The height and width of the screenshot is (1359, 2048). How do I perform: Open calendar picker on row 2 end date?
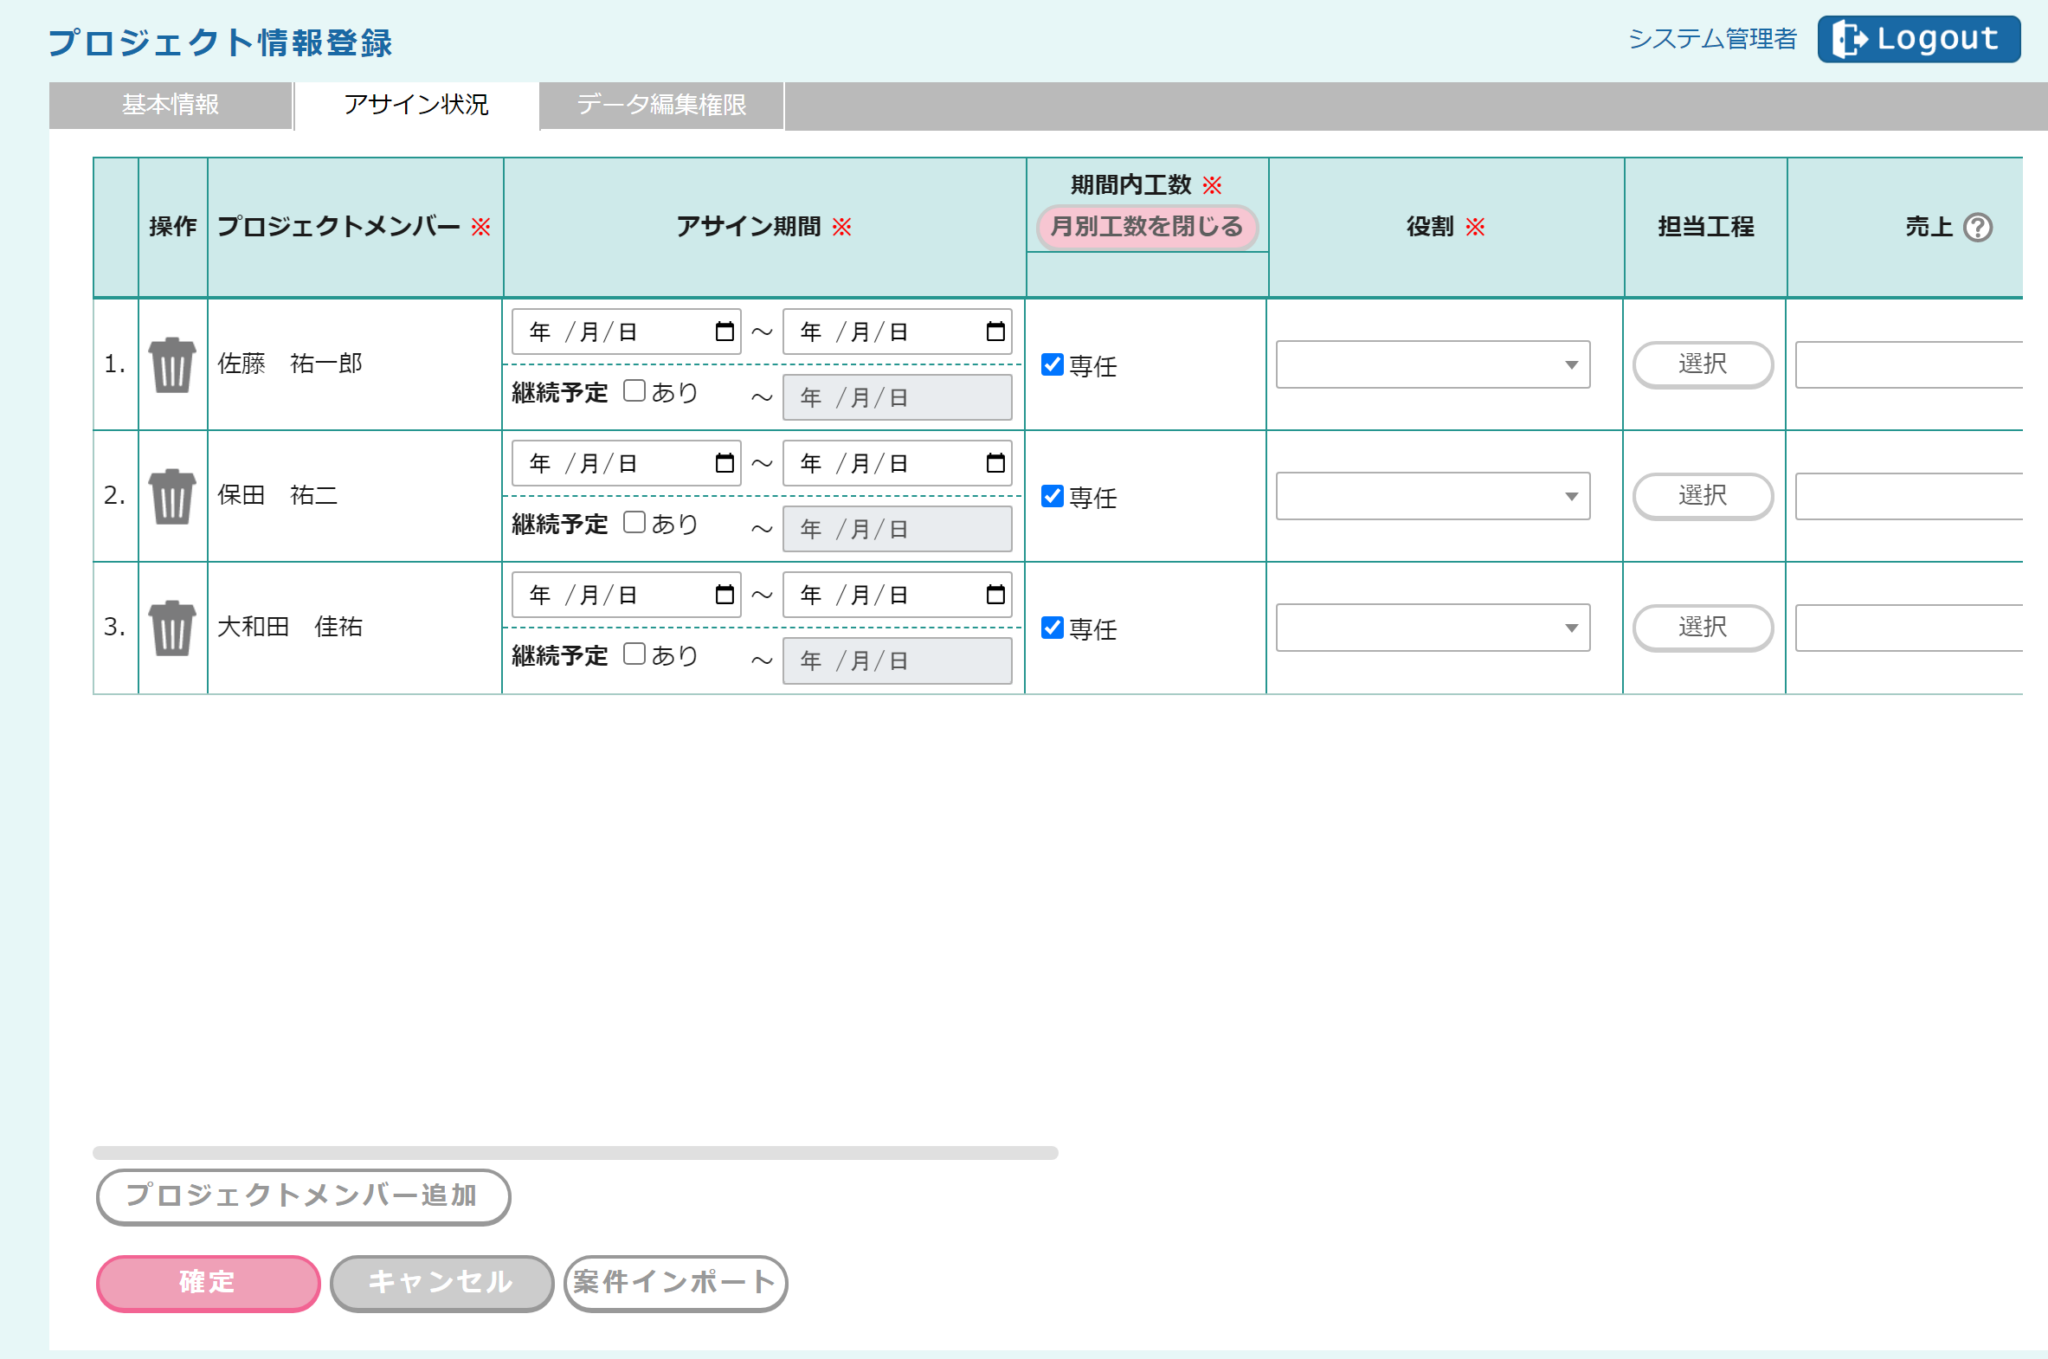pyautogui.click(x=995, y=463)
